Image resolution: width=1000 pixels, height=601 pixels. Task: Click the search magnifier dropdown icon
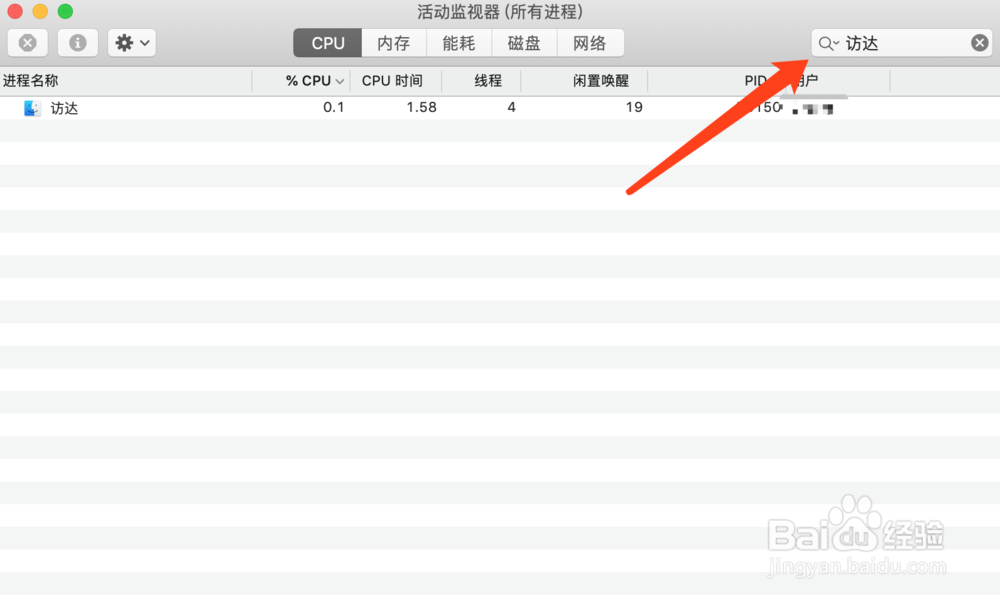pos(828,43)
